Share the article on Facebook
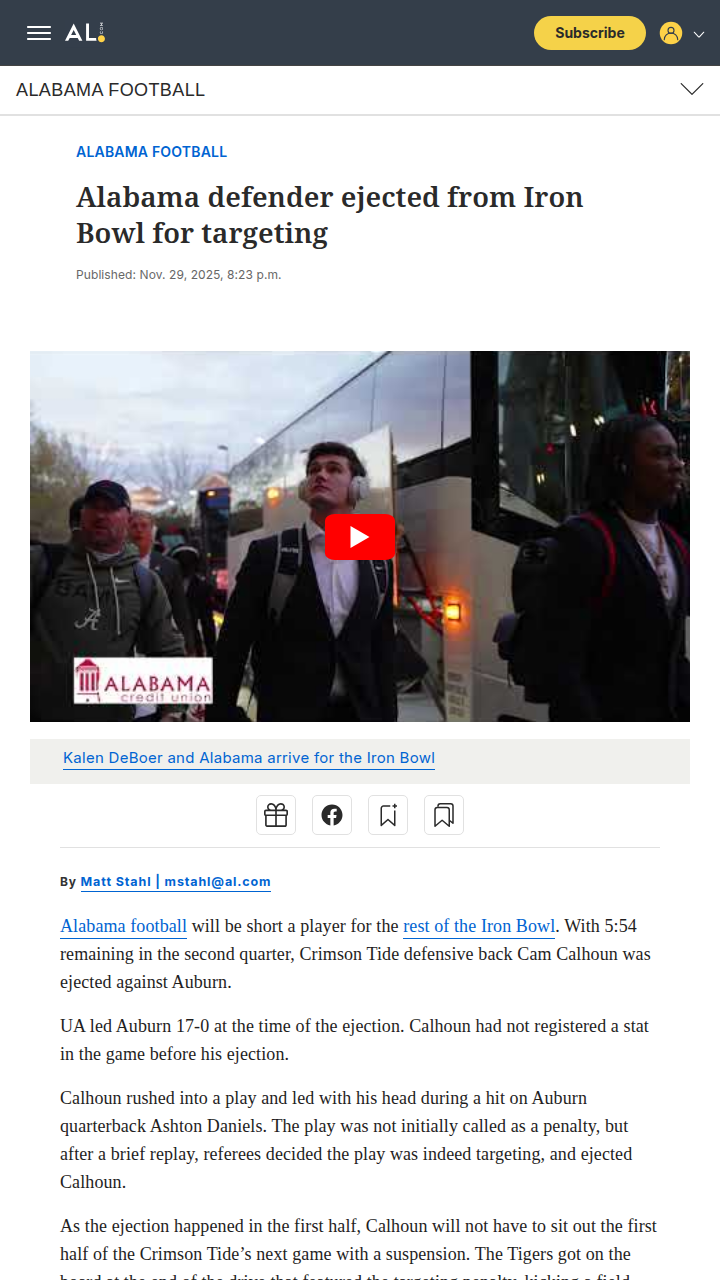The width and height of the screenshot is (720, 1280). tap(332, 815)
